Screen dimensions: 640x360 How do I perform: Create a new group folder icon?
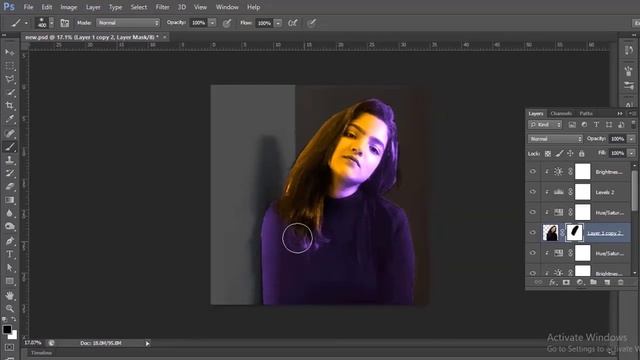tap(593, 282)
